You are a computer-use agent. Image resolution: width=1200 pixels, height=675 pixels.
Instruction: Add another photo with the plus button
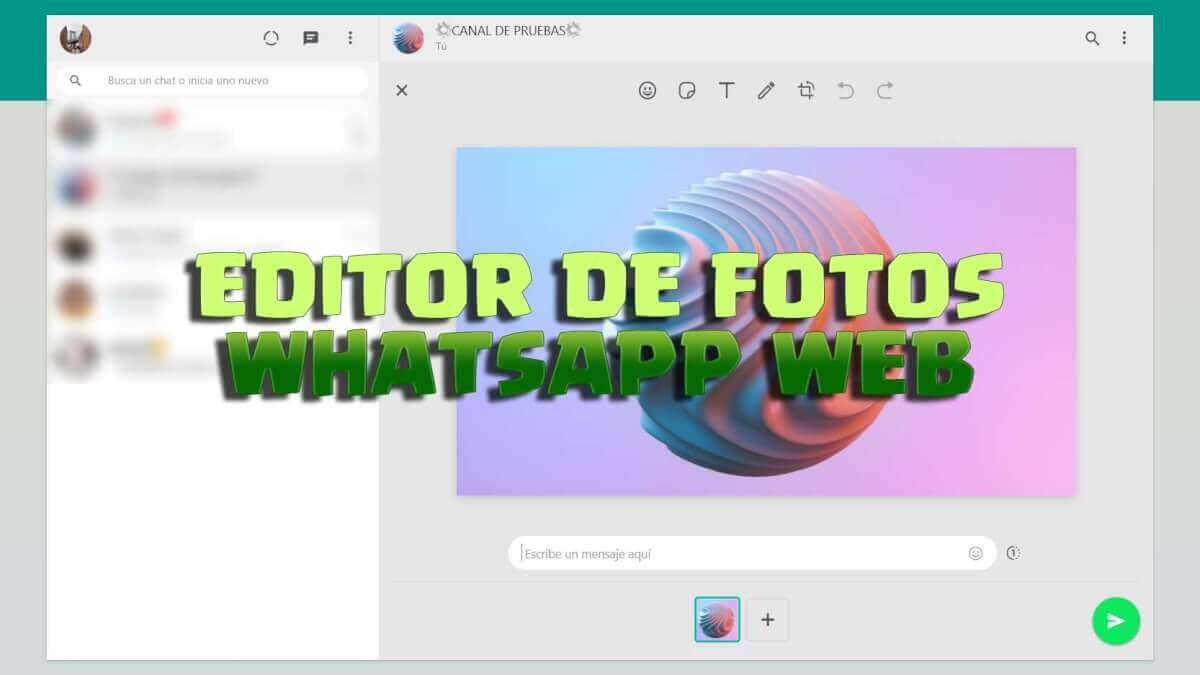(767, 620)
